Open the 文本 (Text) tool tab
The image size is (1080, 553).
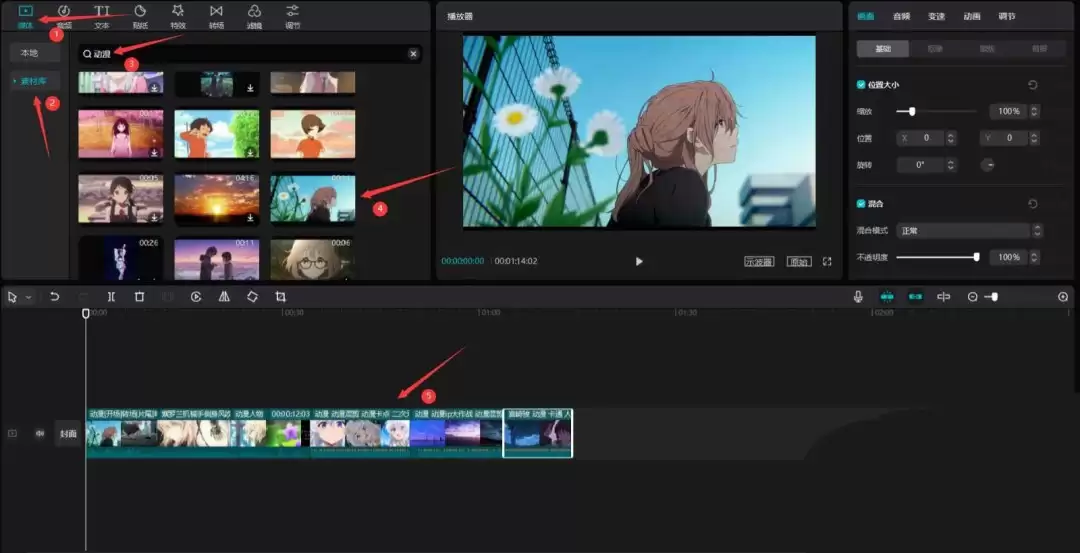pos(102,15)
